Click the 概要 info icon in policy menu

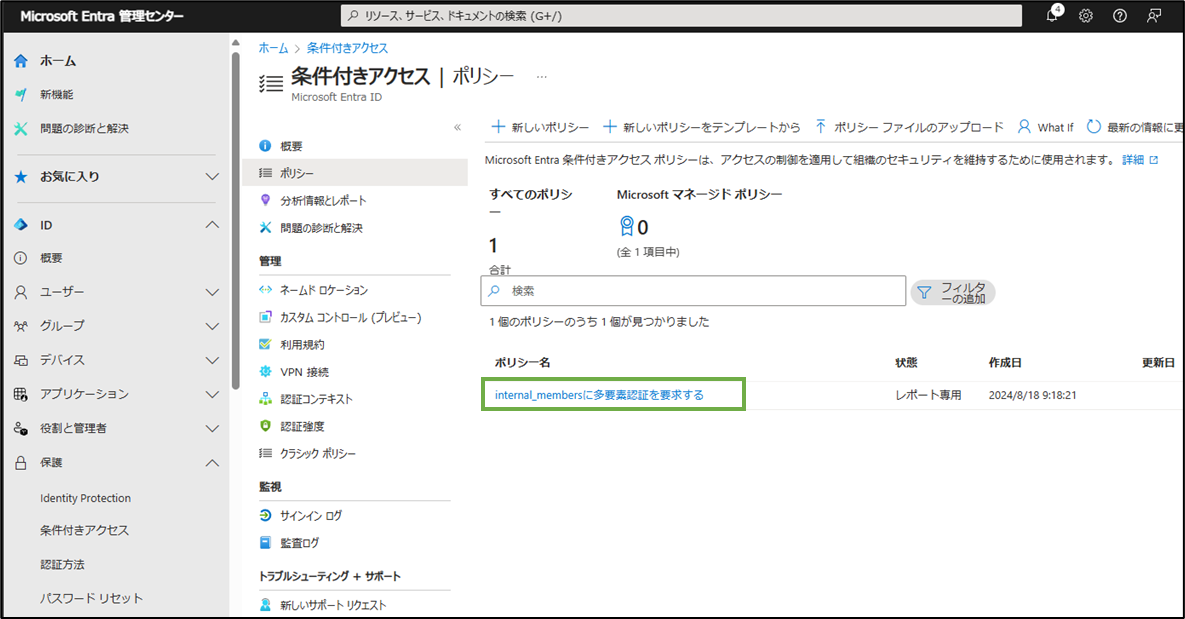(265, 146)
